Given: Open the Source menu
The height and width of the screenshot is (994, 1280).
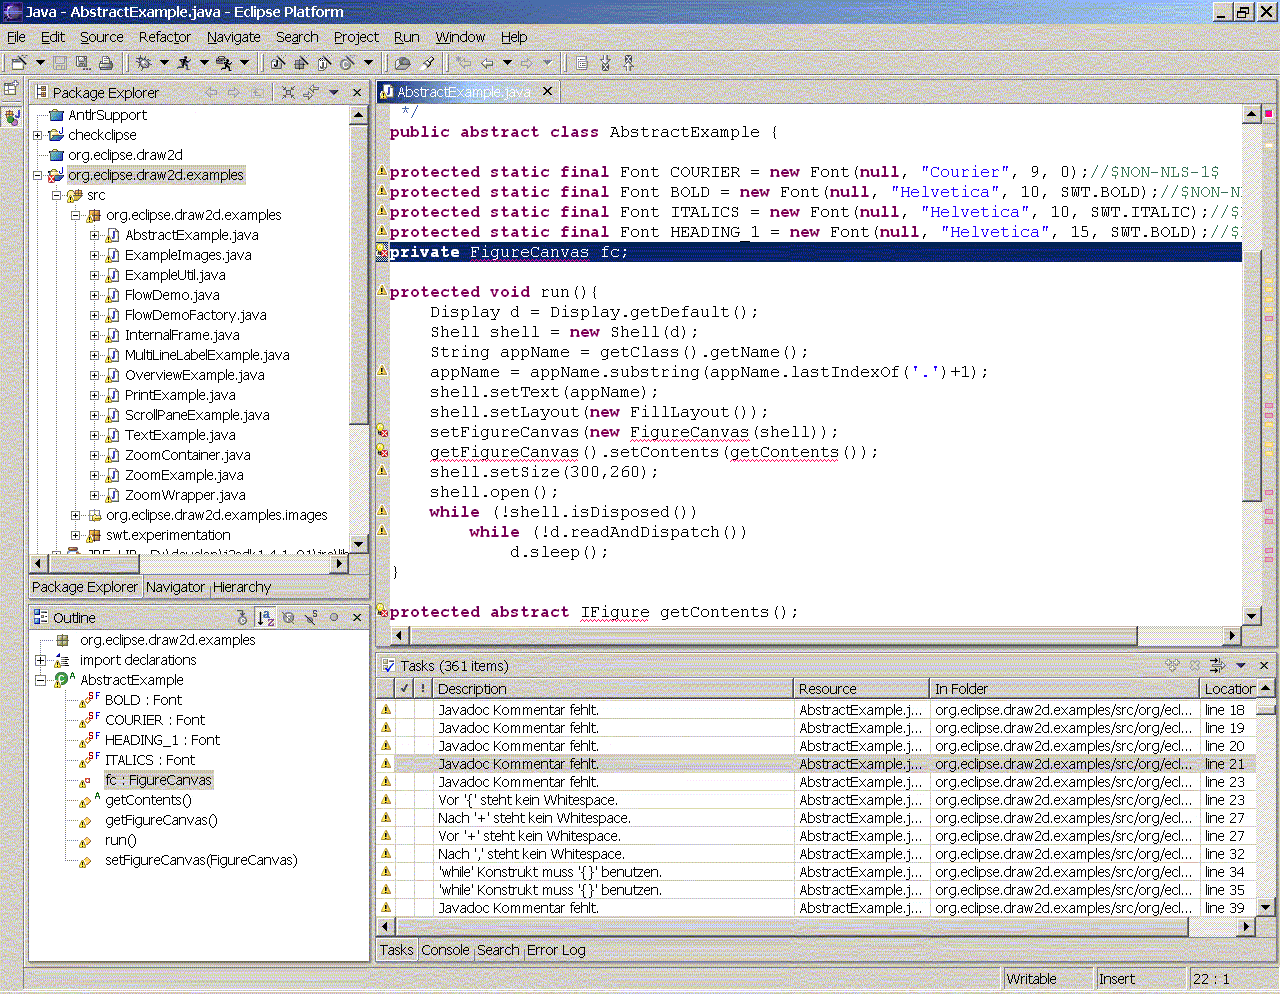Looking at the screenshot, I should click(x=102, y=37).
